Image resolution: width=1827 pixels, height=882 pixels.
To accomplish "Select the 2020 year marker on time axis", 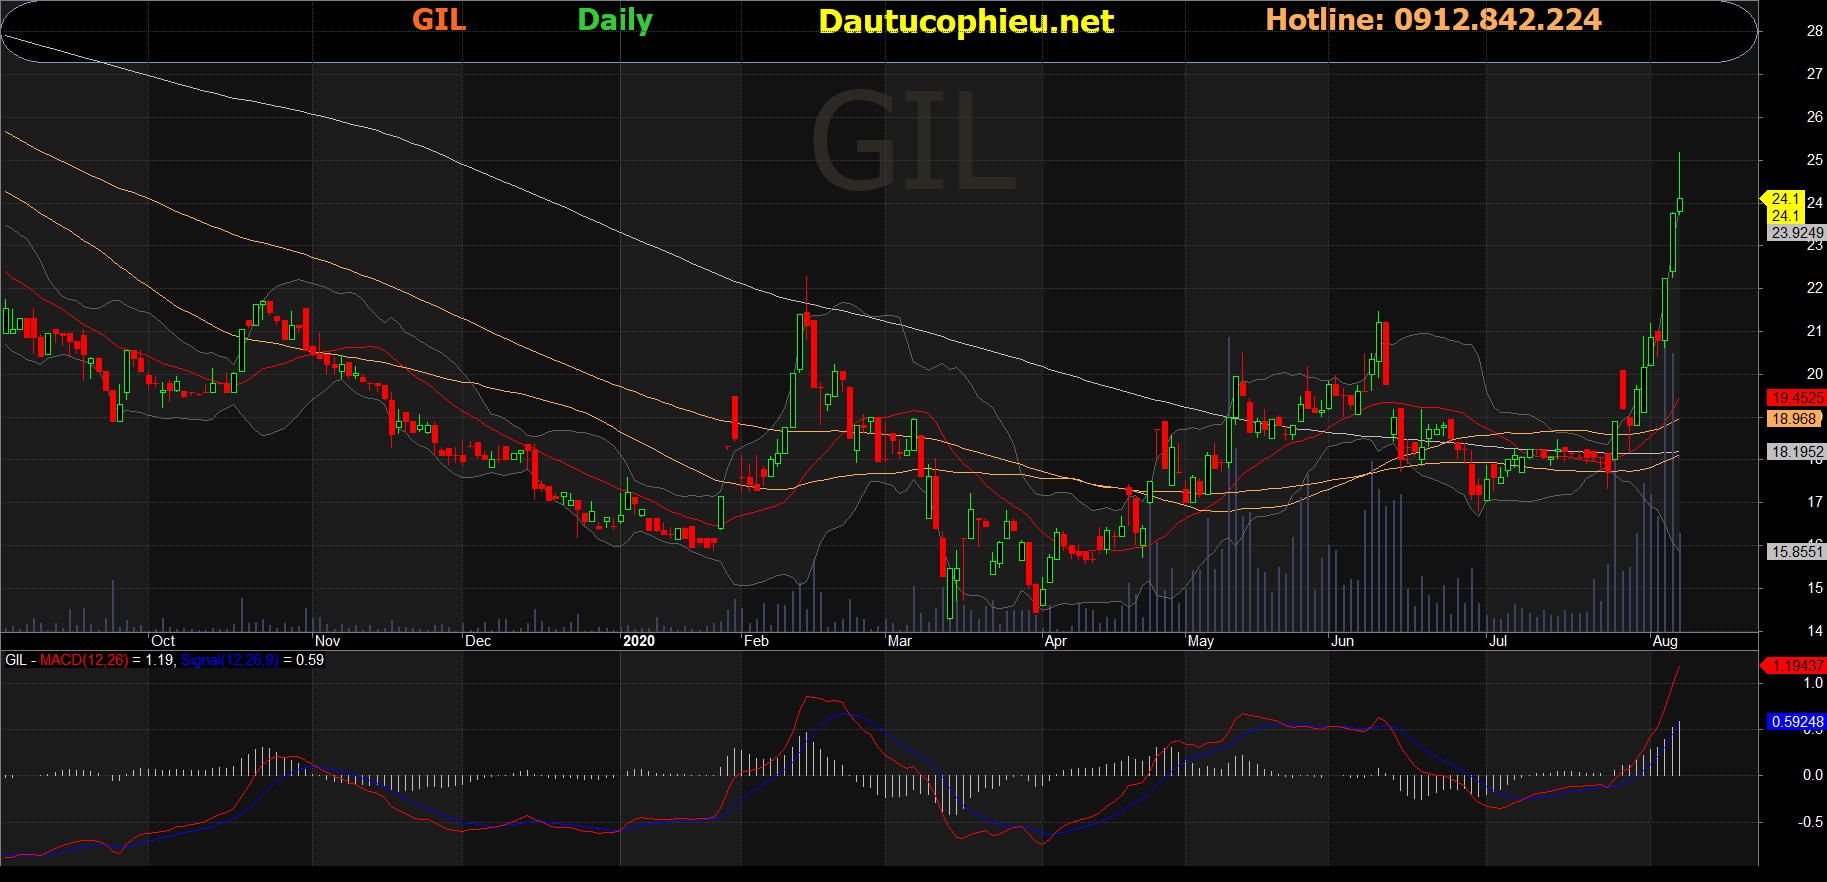I will point(639,641).
